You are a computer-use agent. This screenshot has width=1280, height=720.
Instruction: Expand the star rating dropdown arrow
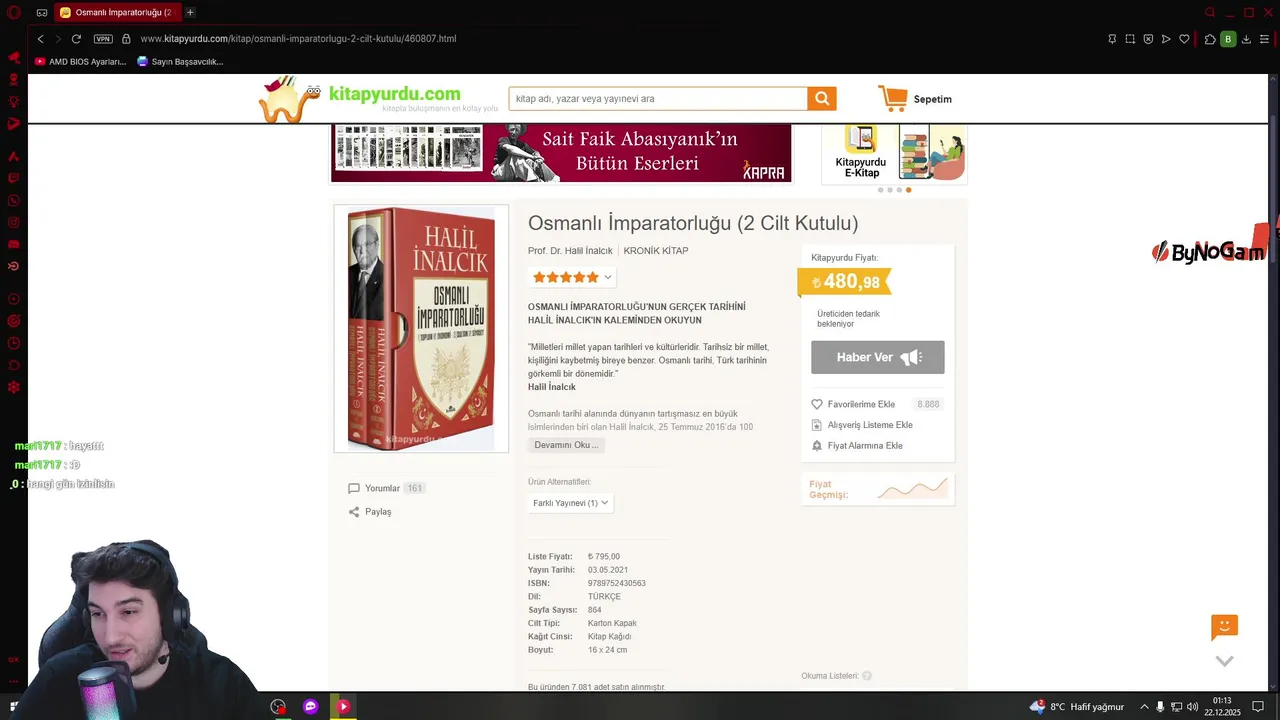click(607, 277)
